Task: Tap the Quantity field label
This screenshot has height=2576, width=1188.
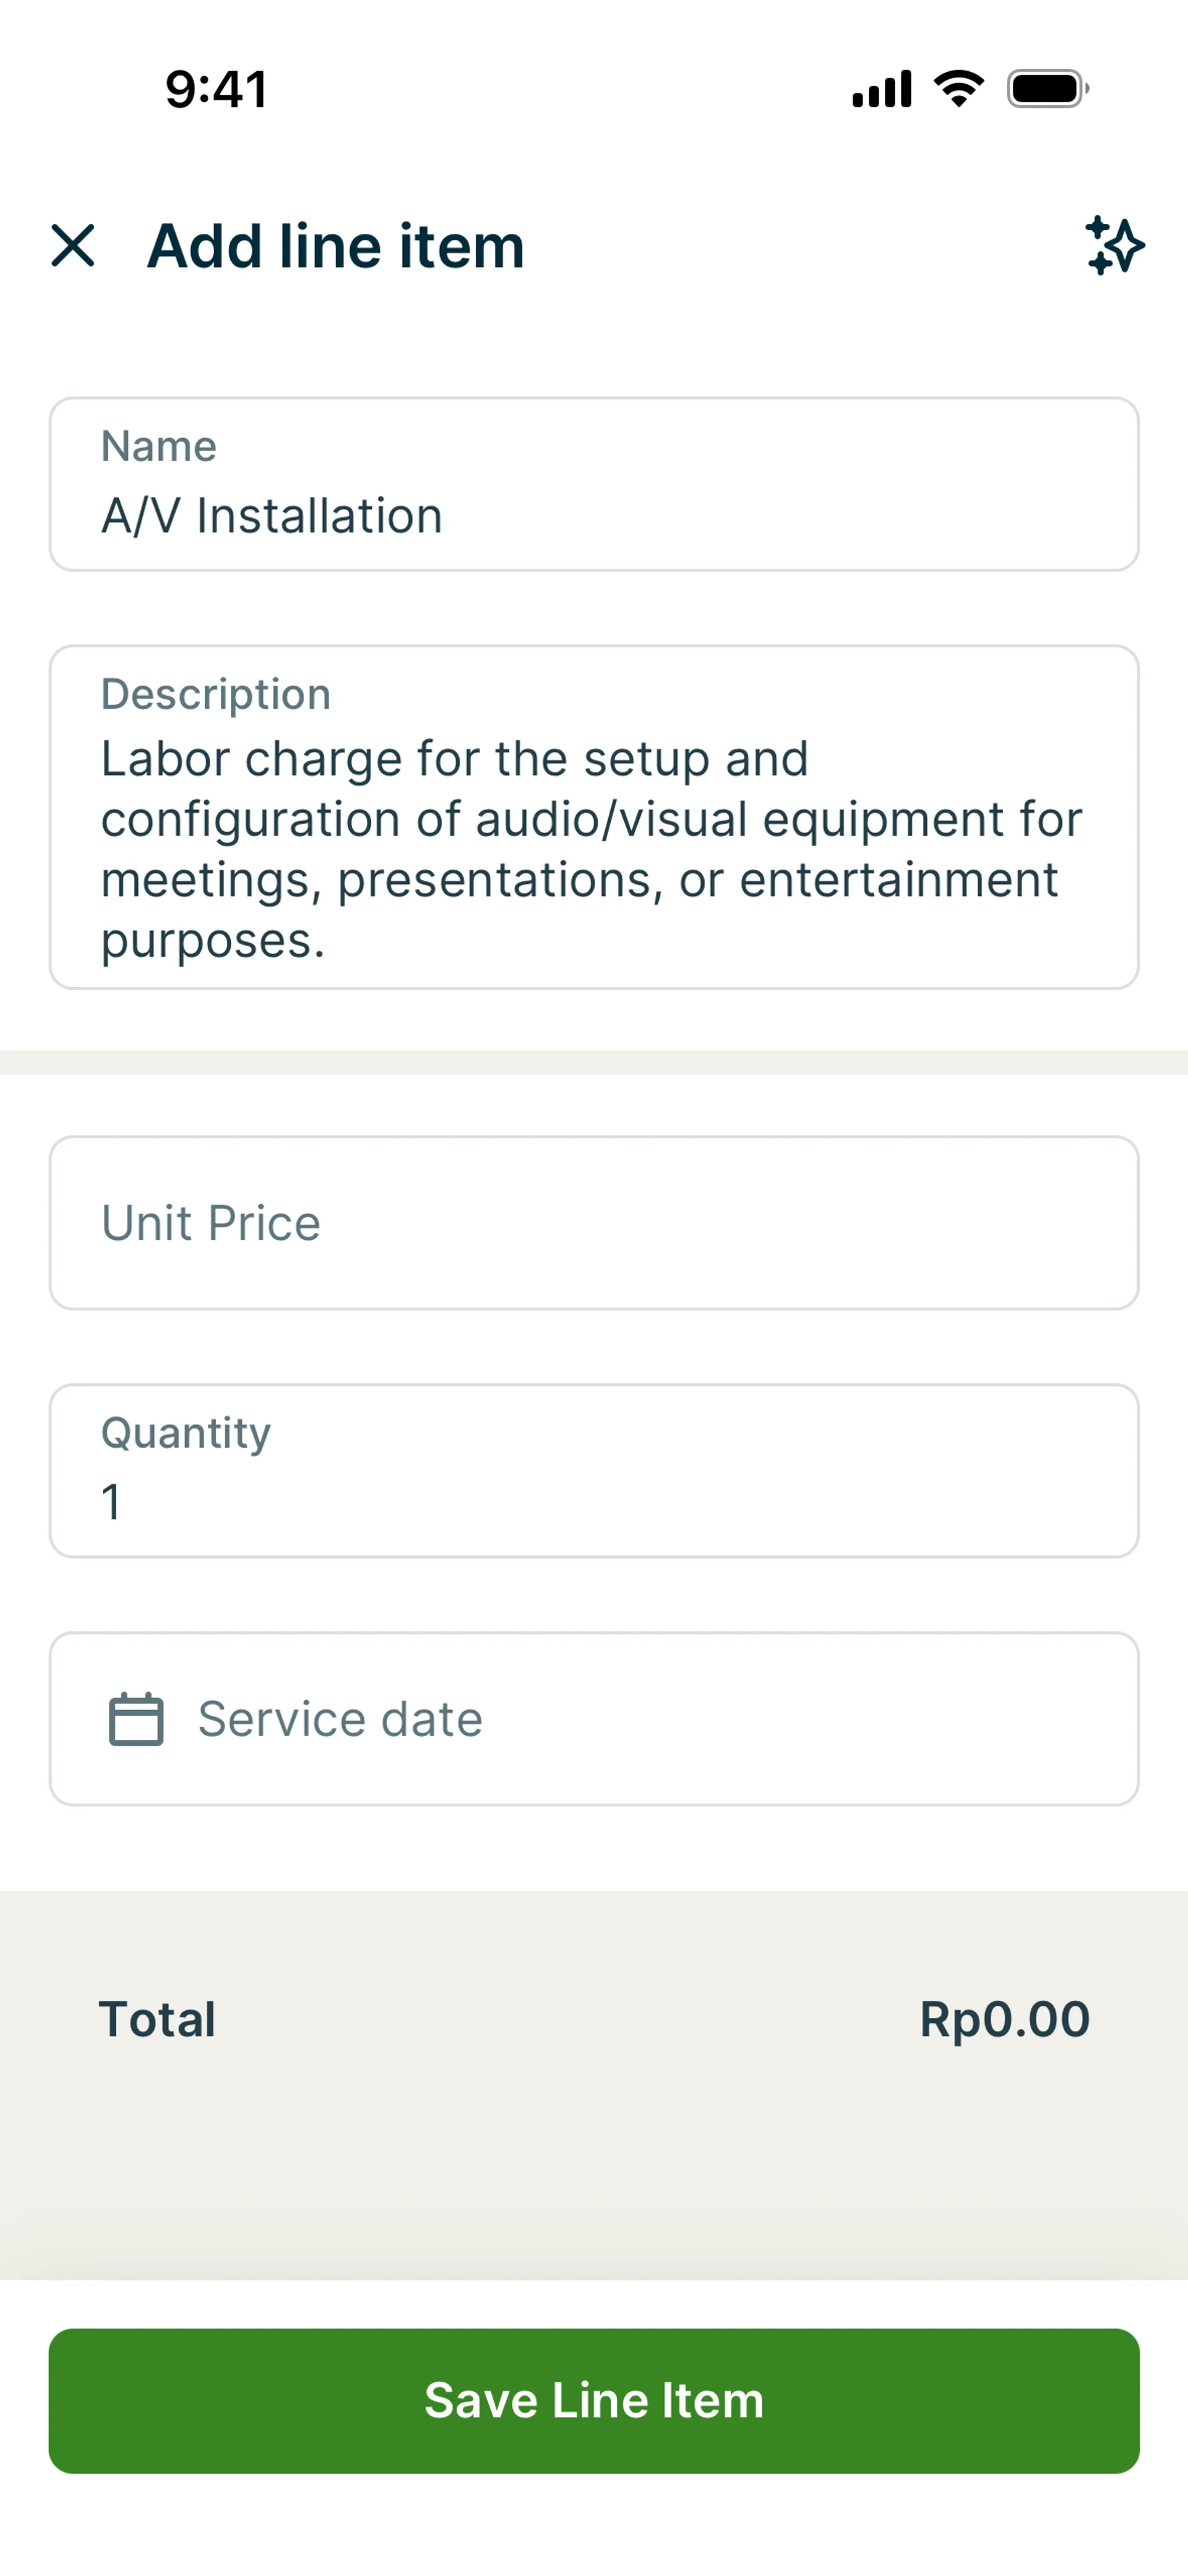Action: (x=186, y=1432)
